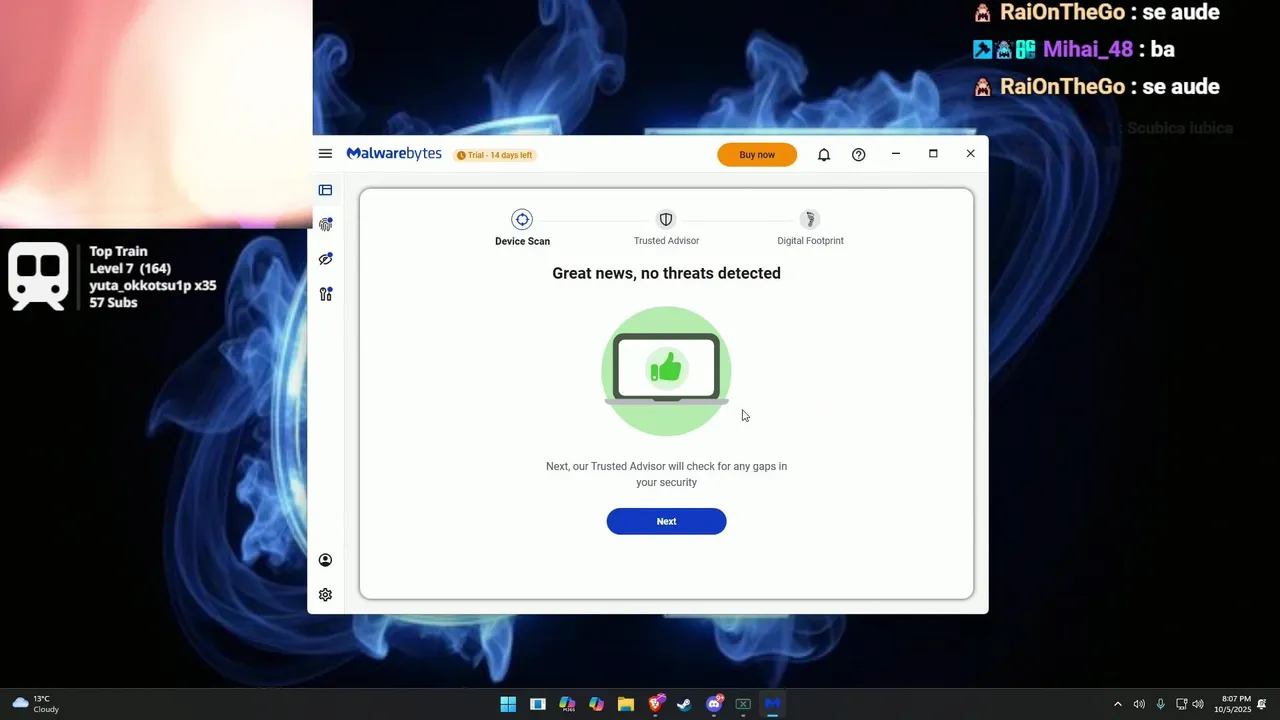This screenshot has height=720, width=1280.
Task: Click the Next button
Action: [666, 521]
